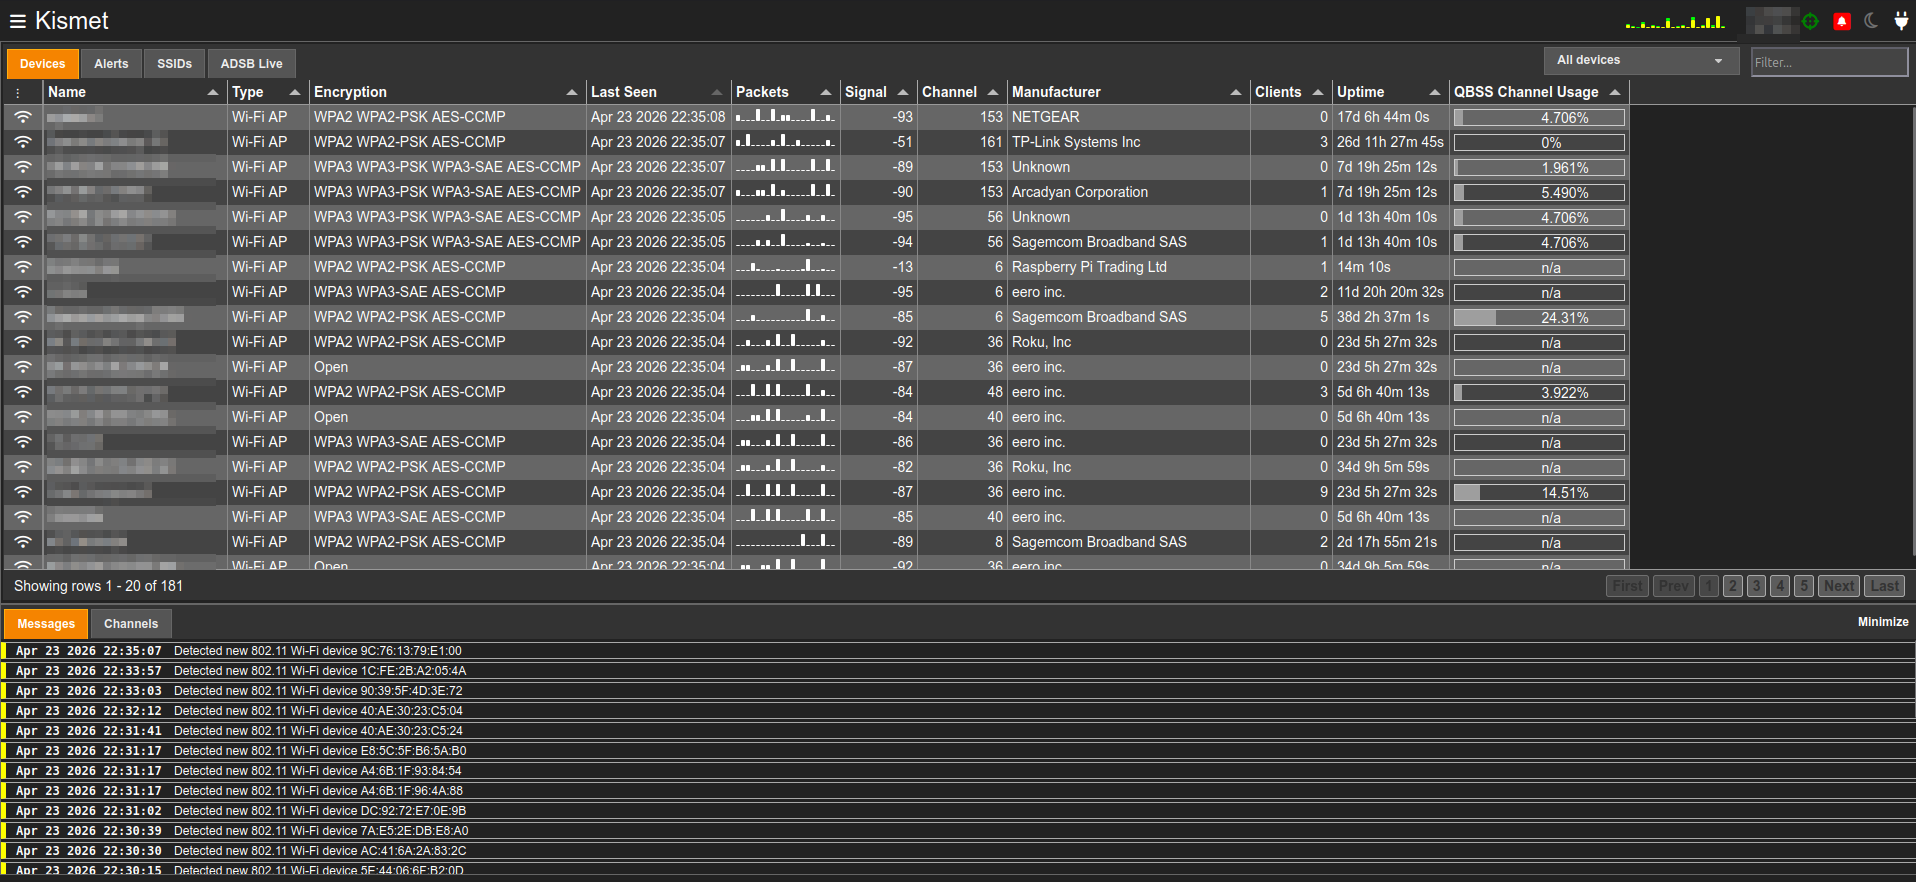This screenshot has height=882, width=1916.
Task: Click Wi-Fi icon of the NETGEAR device row
Action: coord(23,117)
